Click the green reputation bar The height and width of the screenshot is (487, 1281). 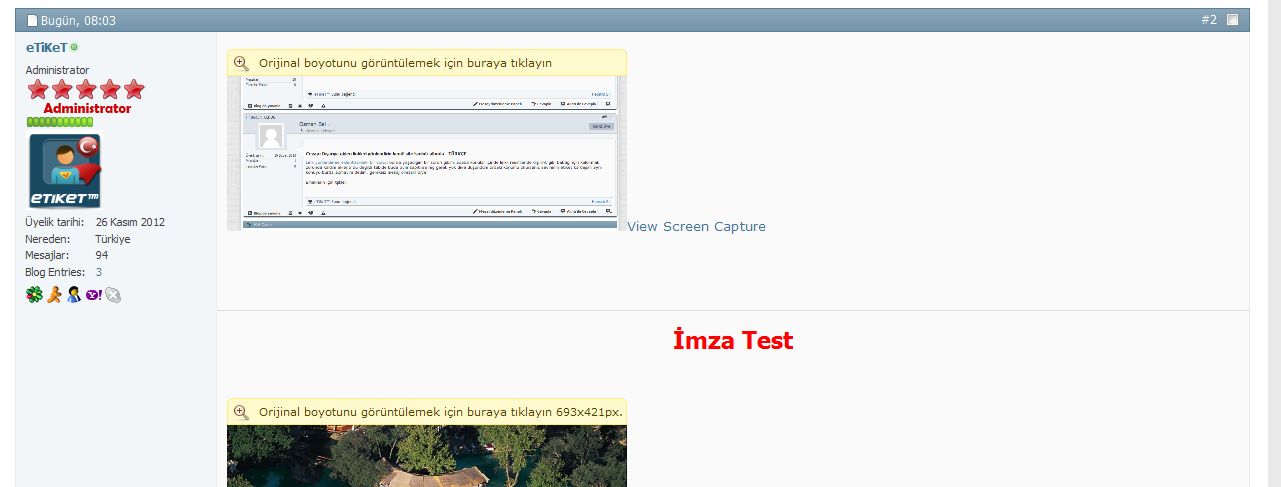pyautogui.click(x=59, y=122)
